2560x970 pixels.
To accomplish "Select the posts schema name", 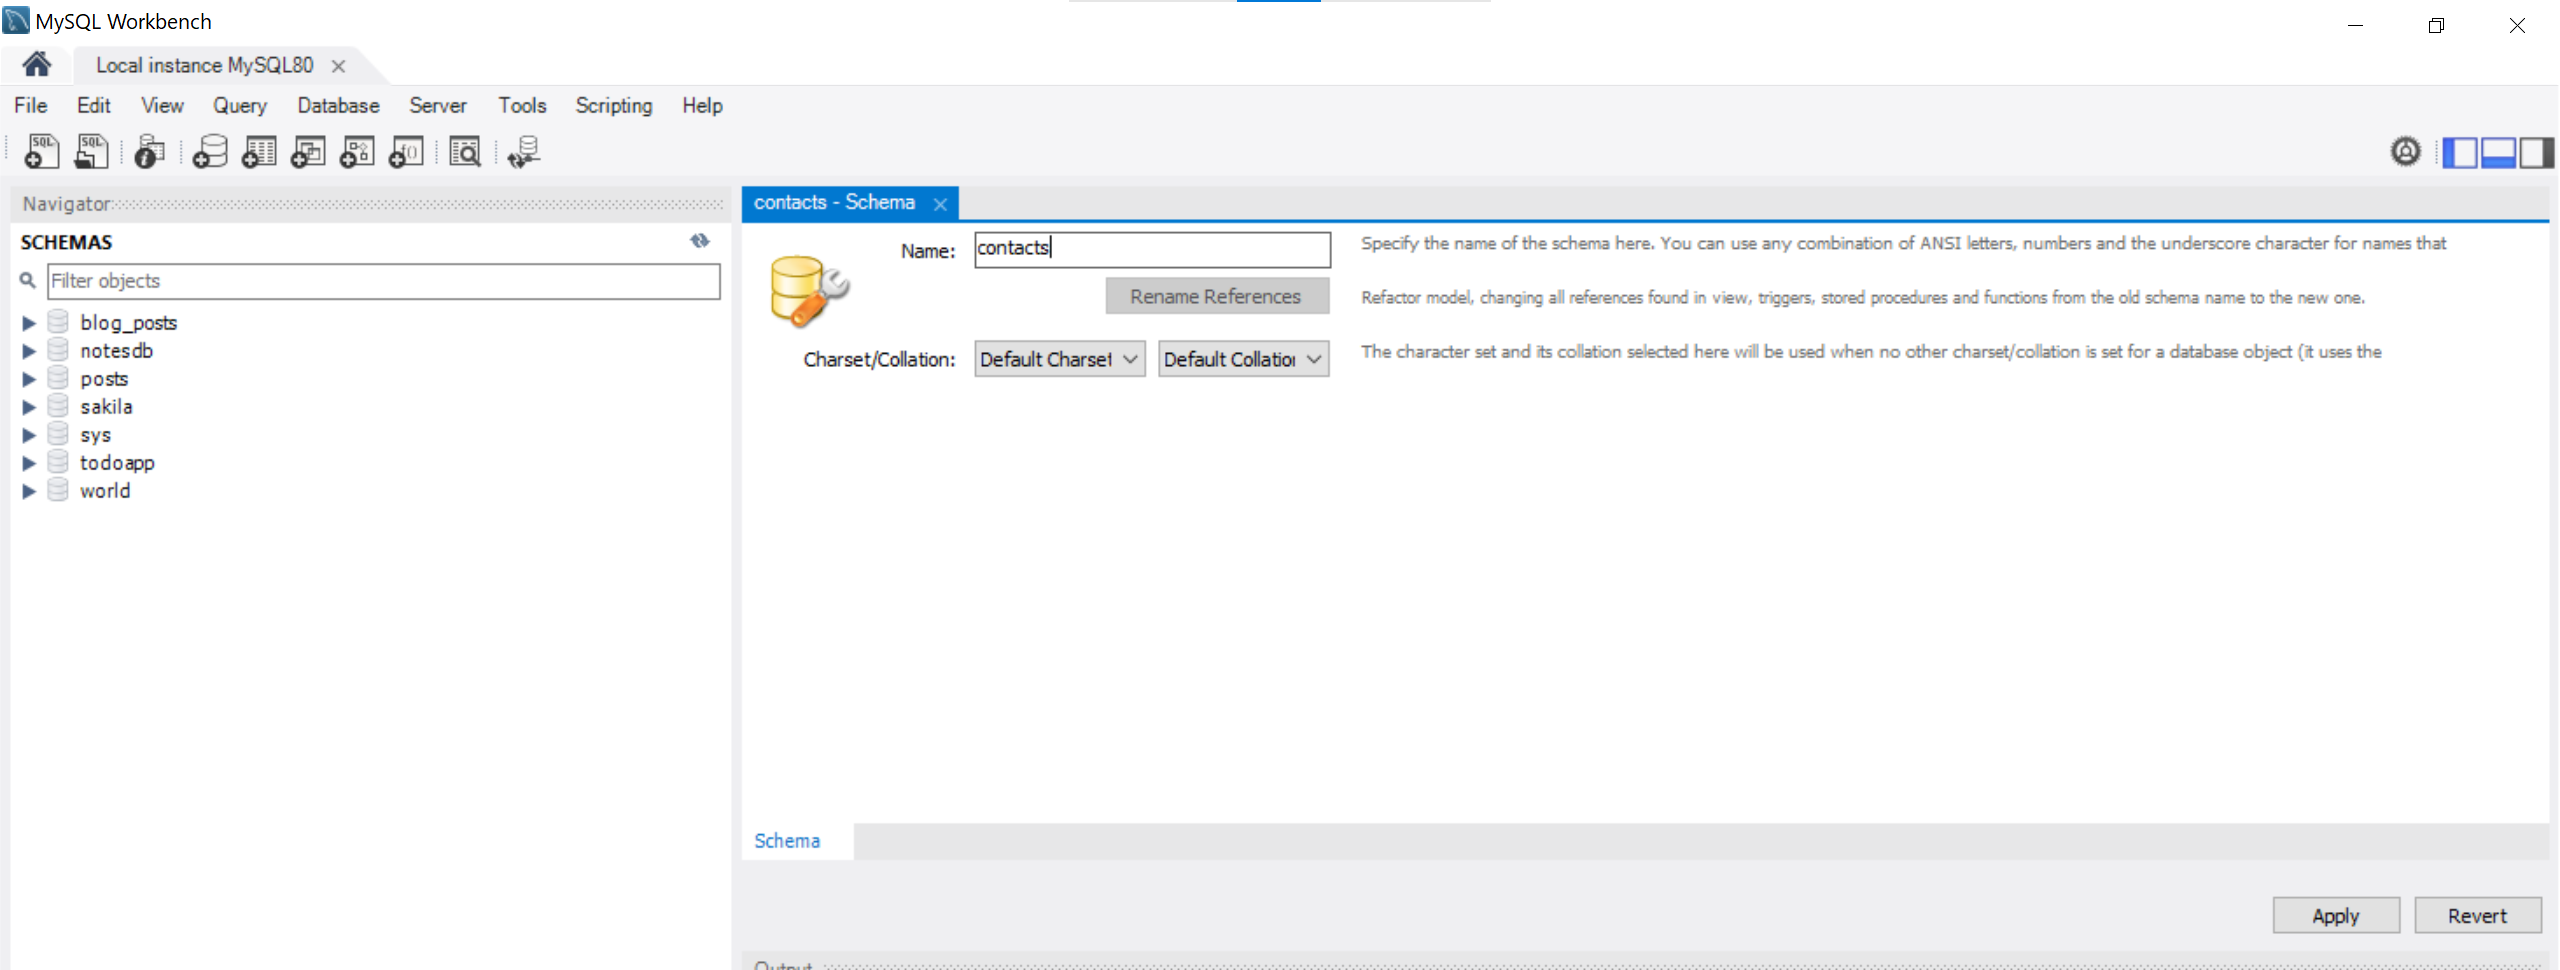I will 104,379.
